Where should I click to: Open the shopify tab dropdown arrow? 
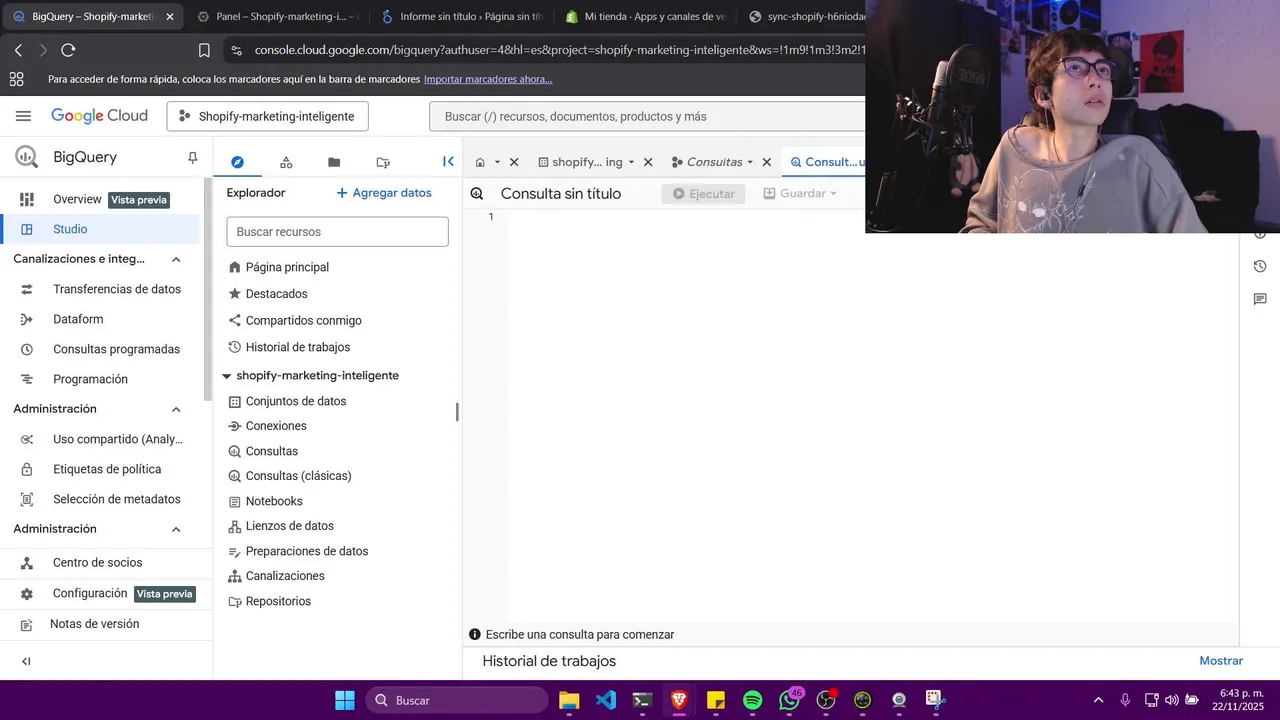[631, 162]
